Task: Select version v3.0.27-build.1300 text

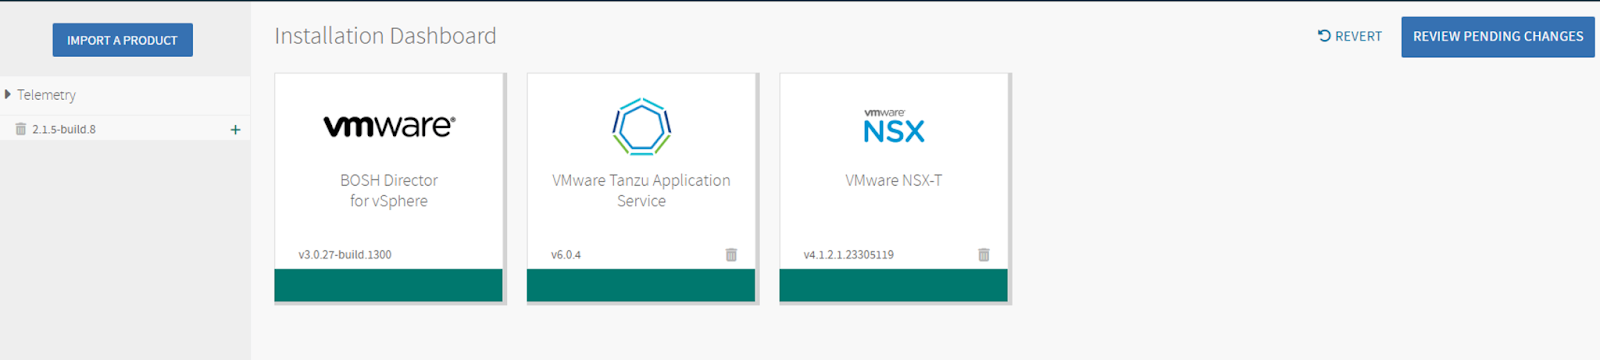Action: [345, 255]
